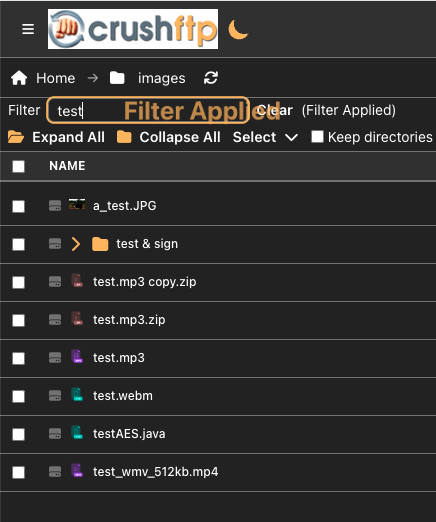Click Collapse All
Screen dimensions: 436x522
(169, 137)
